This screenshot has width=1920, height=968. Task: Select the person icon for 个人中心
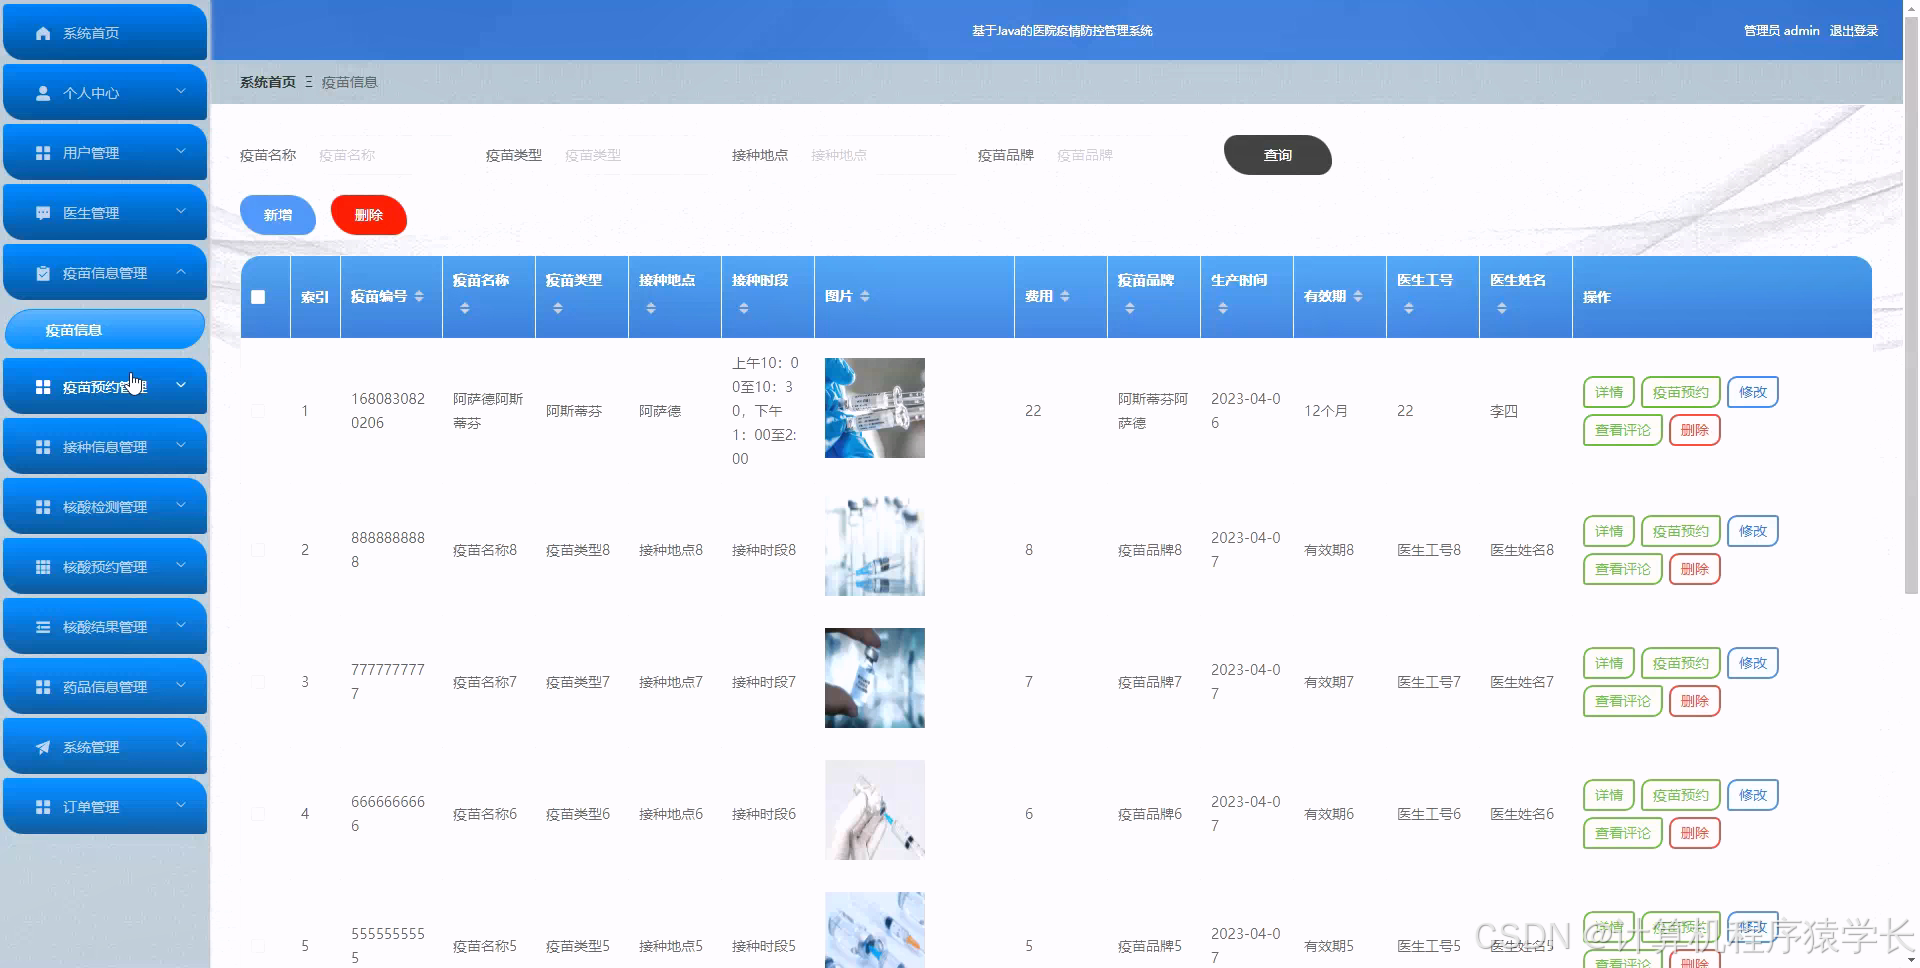41,92
